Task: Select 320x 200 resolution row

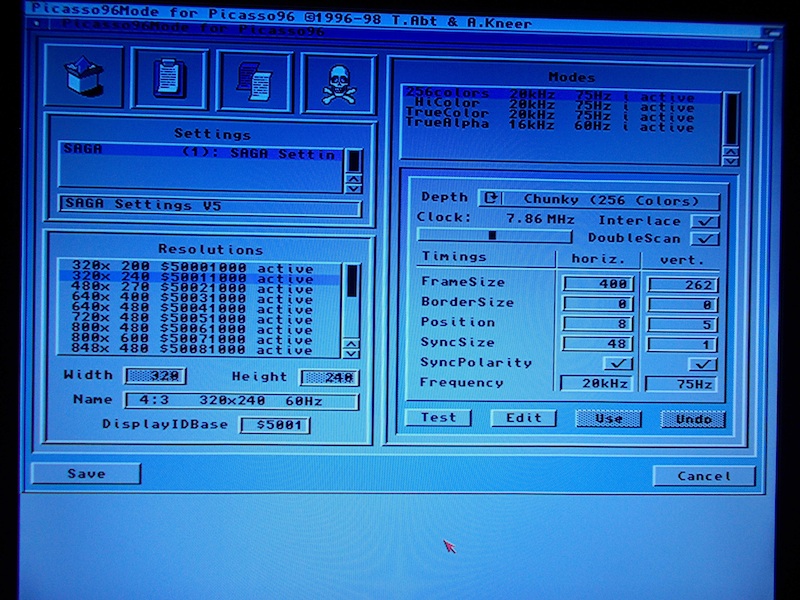Action: [x=199, y=267]
